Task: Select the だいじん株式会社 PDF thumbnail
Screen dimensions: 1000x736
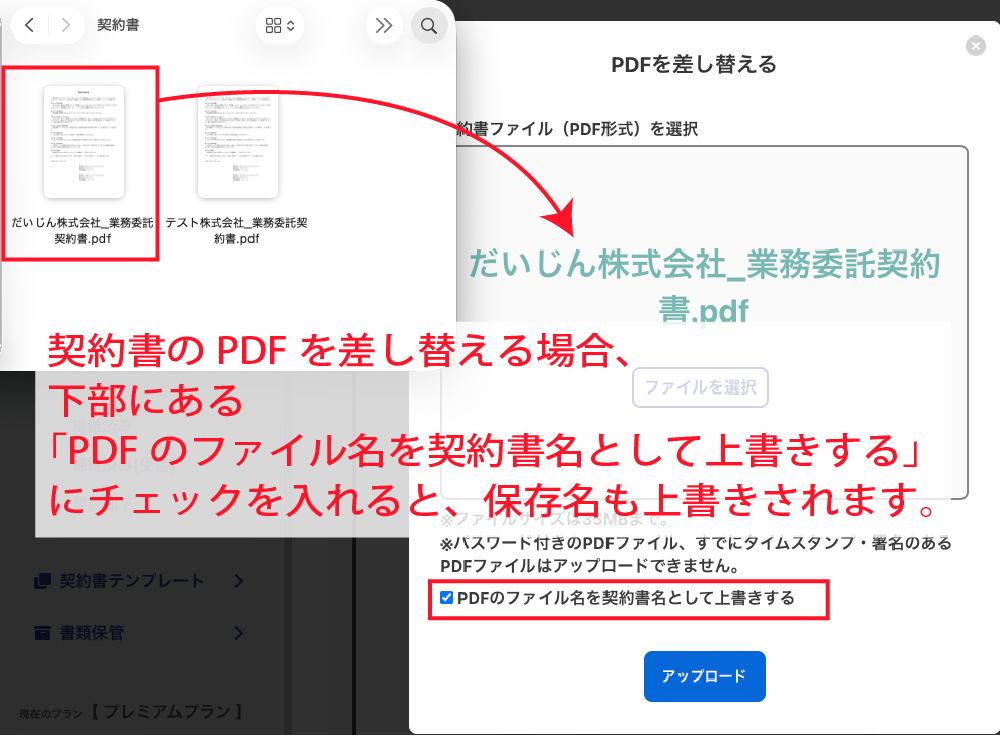Action: click(83, 142)
